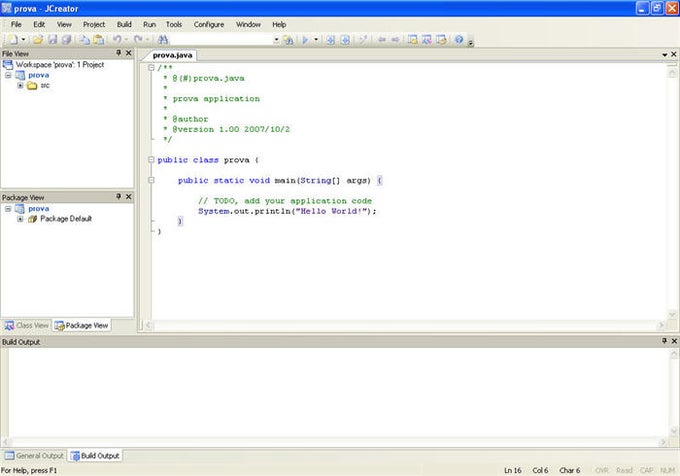Pin the File View panel
This screenshot has height=476, width=680.
tap(118, 53)
